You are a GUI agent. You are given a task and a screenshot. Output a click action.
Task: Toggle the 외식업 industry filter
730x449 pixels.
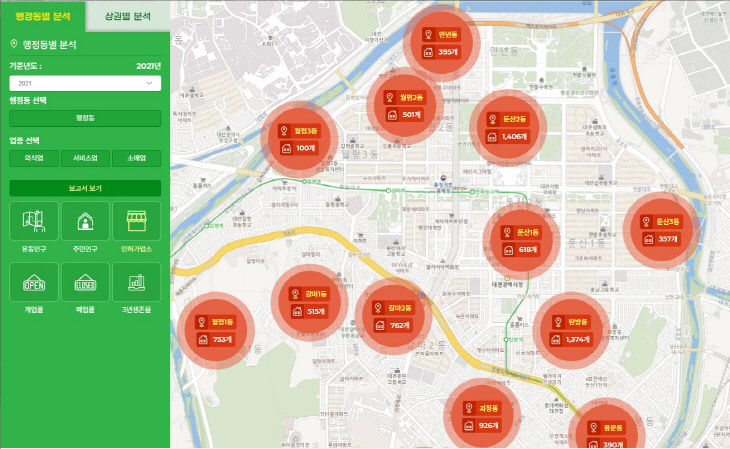33,158
